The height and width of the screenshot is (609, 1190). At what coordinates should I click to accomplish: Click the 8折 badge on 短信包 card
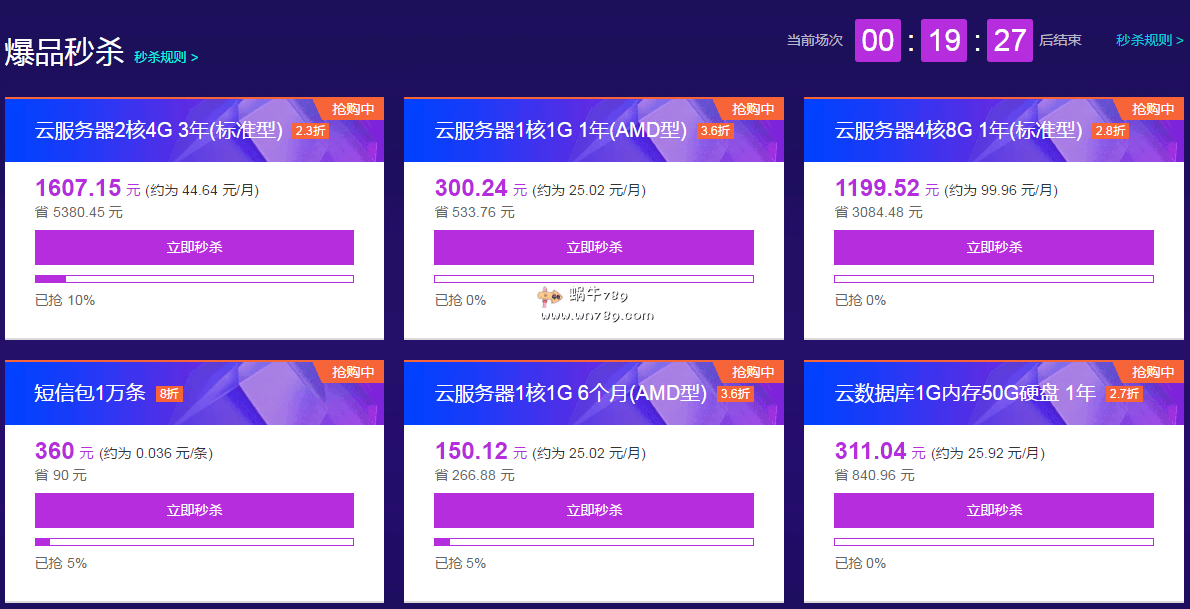[169, 394]
